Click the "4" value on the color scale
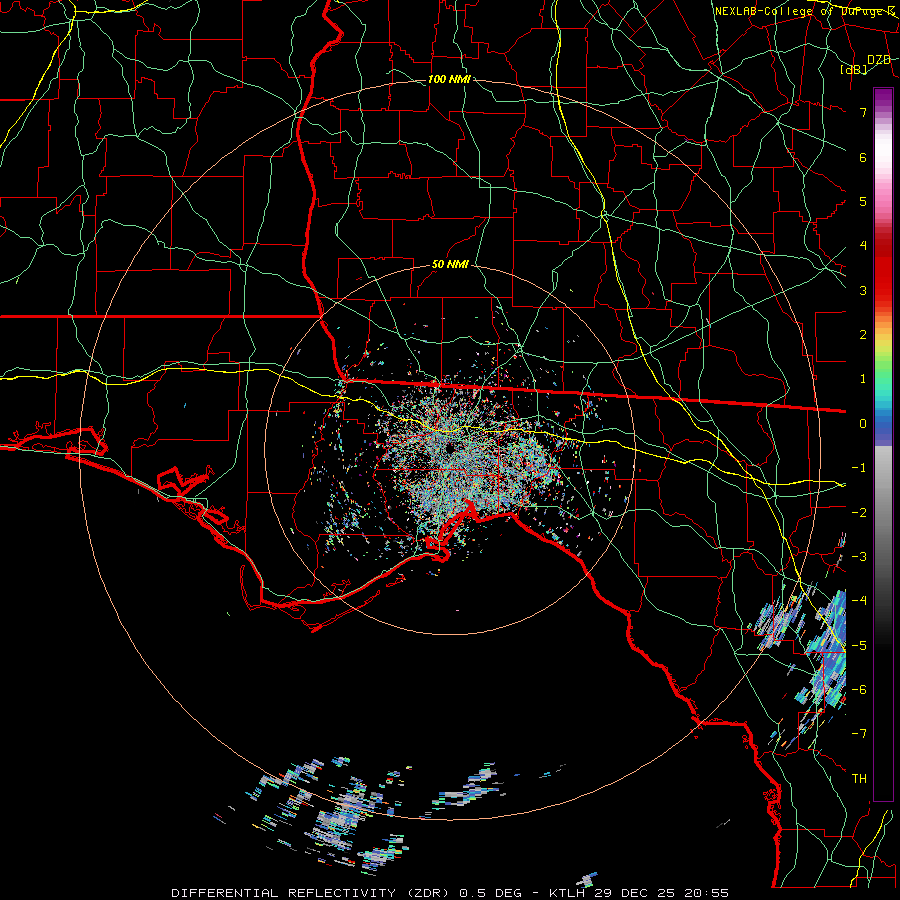Image resolution: width=900 pixels, height=900 pixels. pos(863,246)
